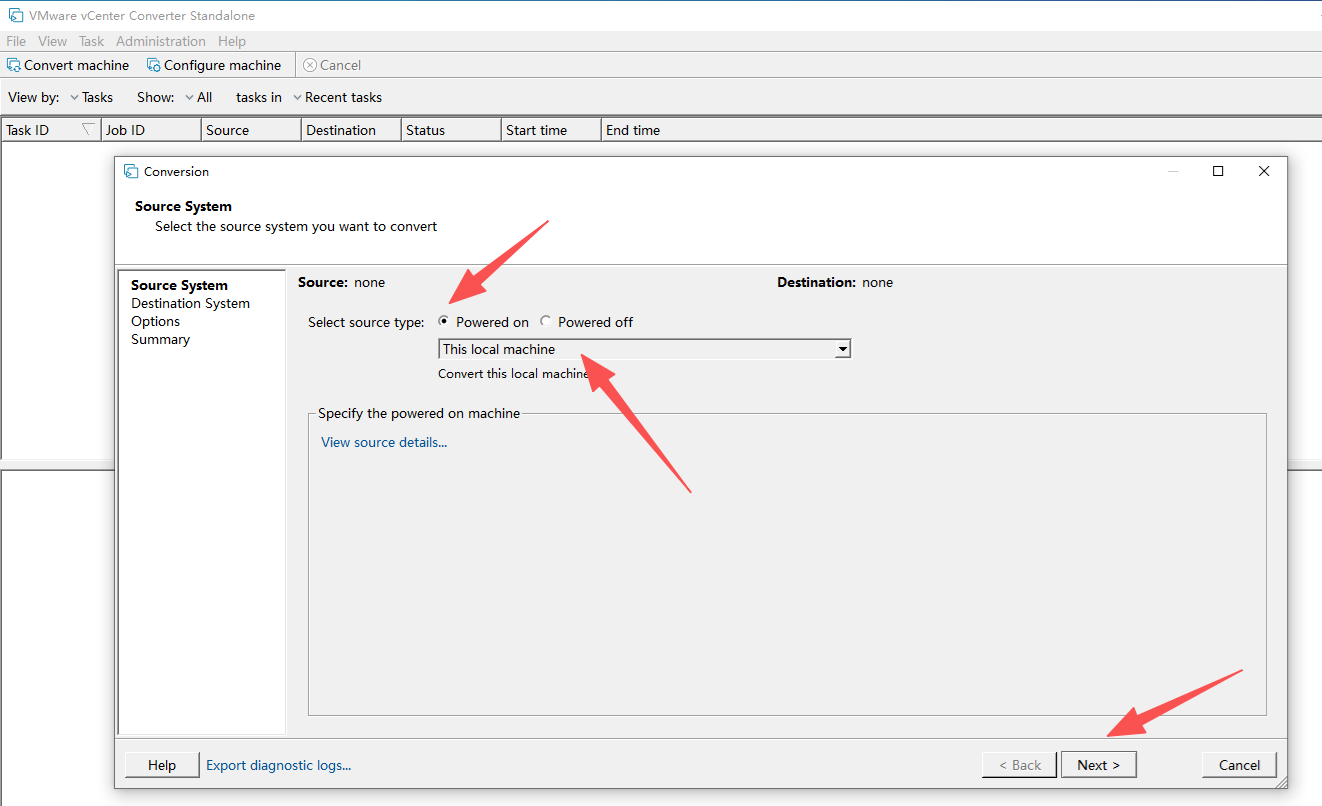The image size is (1322, 806).
Task: Click the Cancel task toolbar icon
Action: [310, 65]
